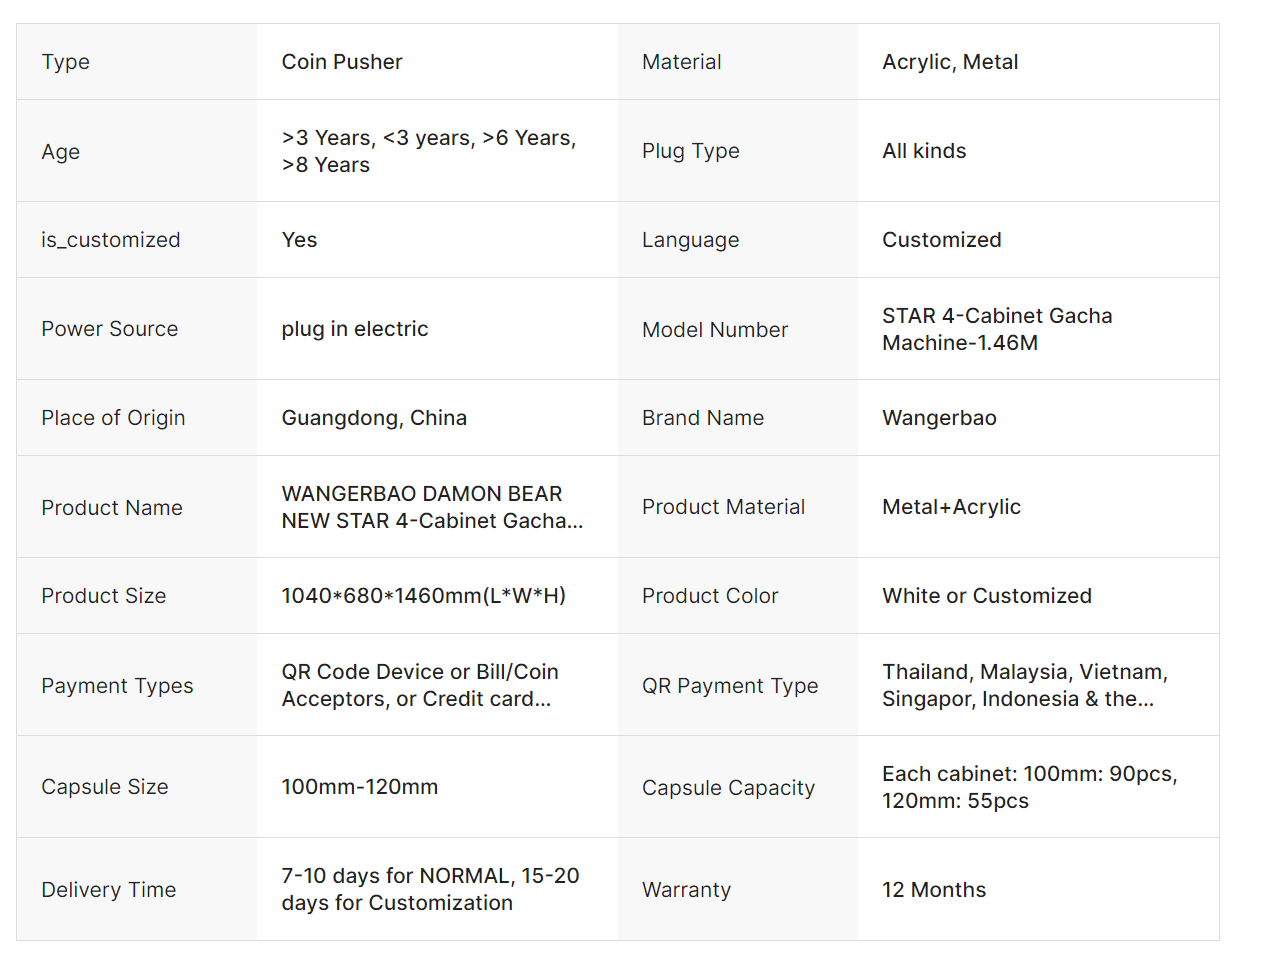
Task: Click the "Wangerbao" brand name value
Action: [x=939, y=418]
